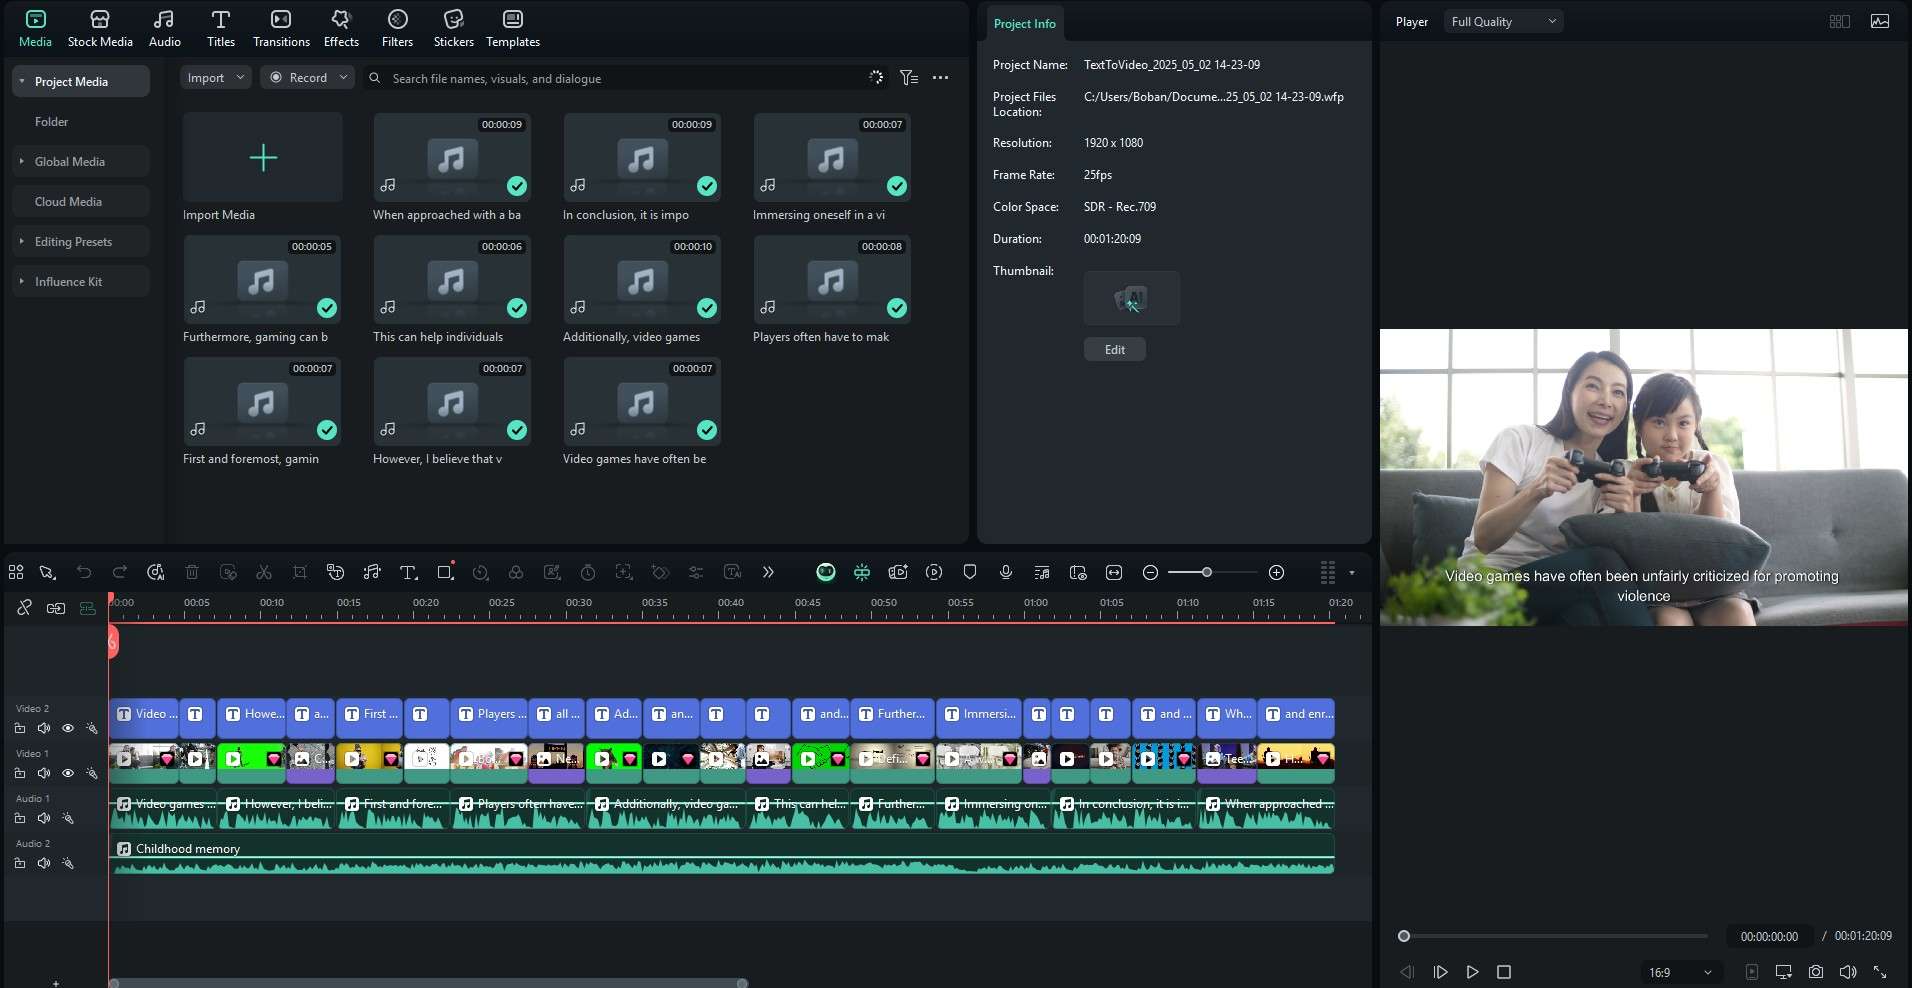Click the green AI copilot face icon
Viewport: 1912px width, 988px height.
pos(826,572)
